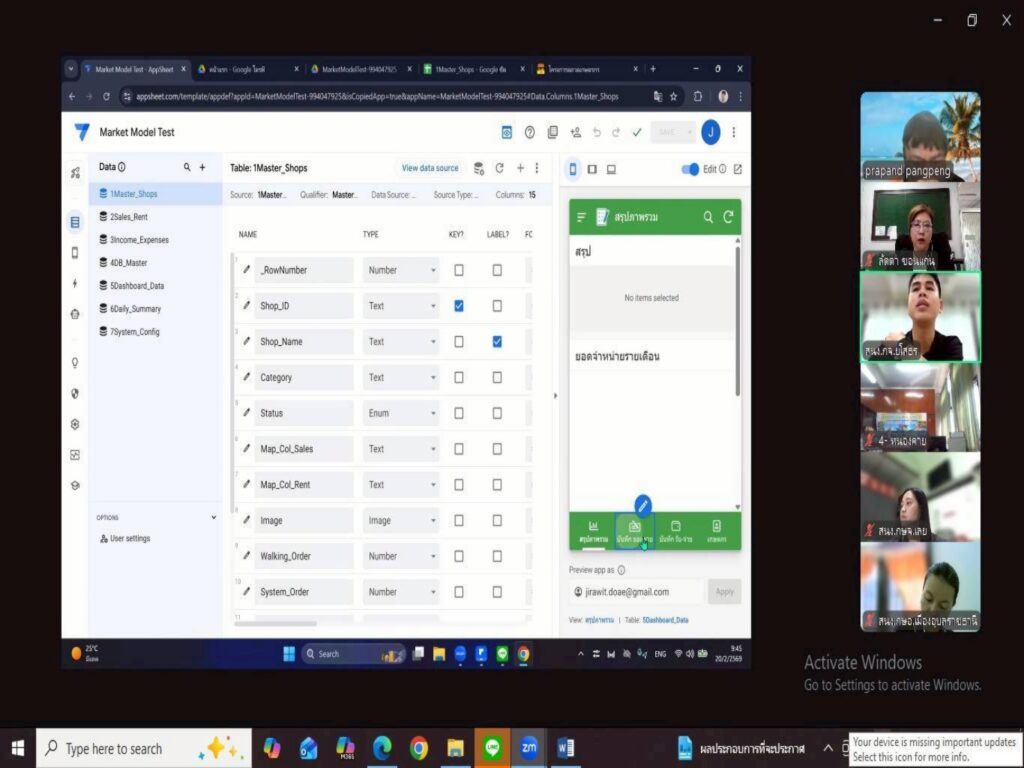
Task: Open Zoom from the Windows taskbar
Action: 528,748
